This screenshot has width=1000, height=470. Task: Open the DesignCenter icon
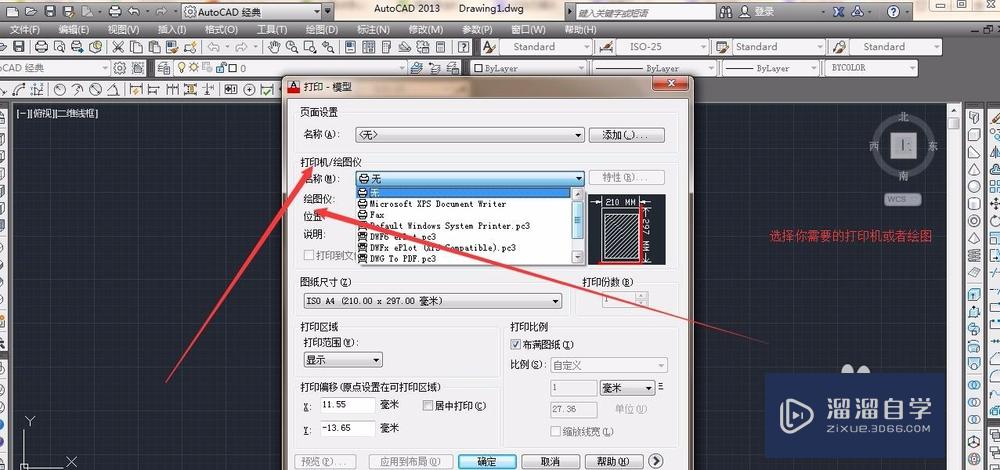point(369,47)
